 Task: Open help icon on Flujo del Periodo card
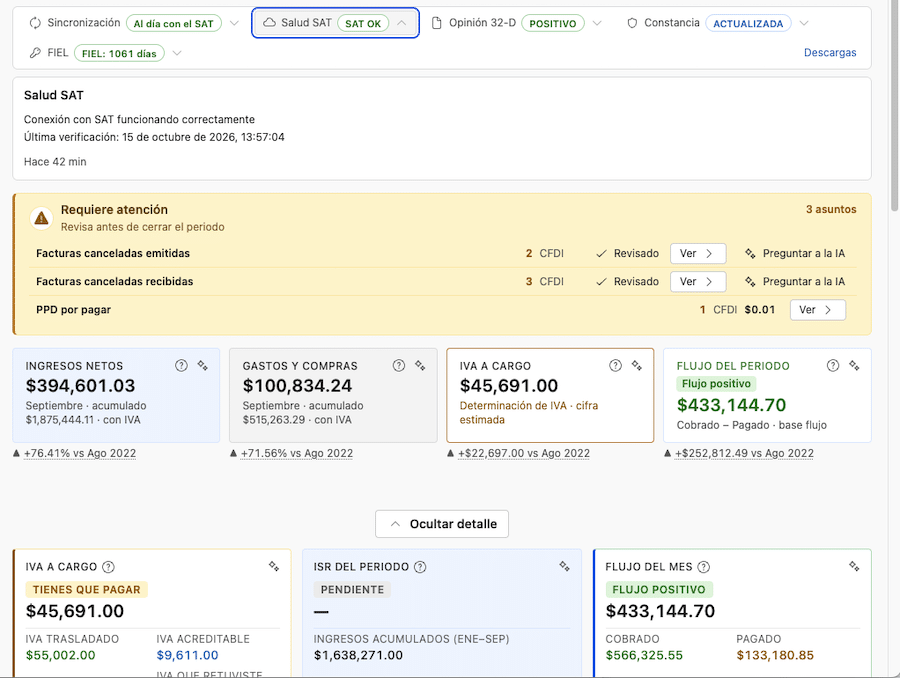833,366
